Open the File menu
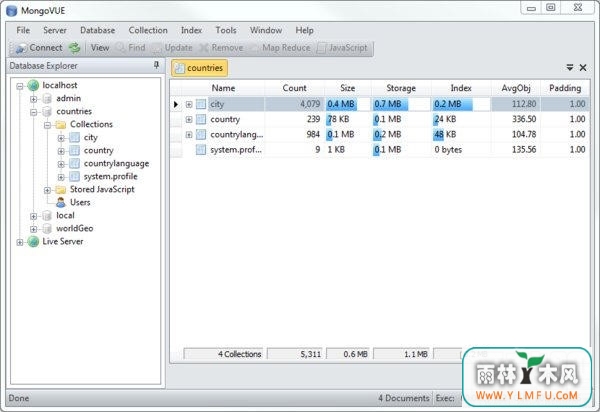The image size is (600, 412). tap(23, 30)
